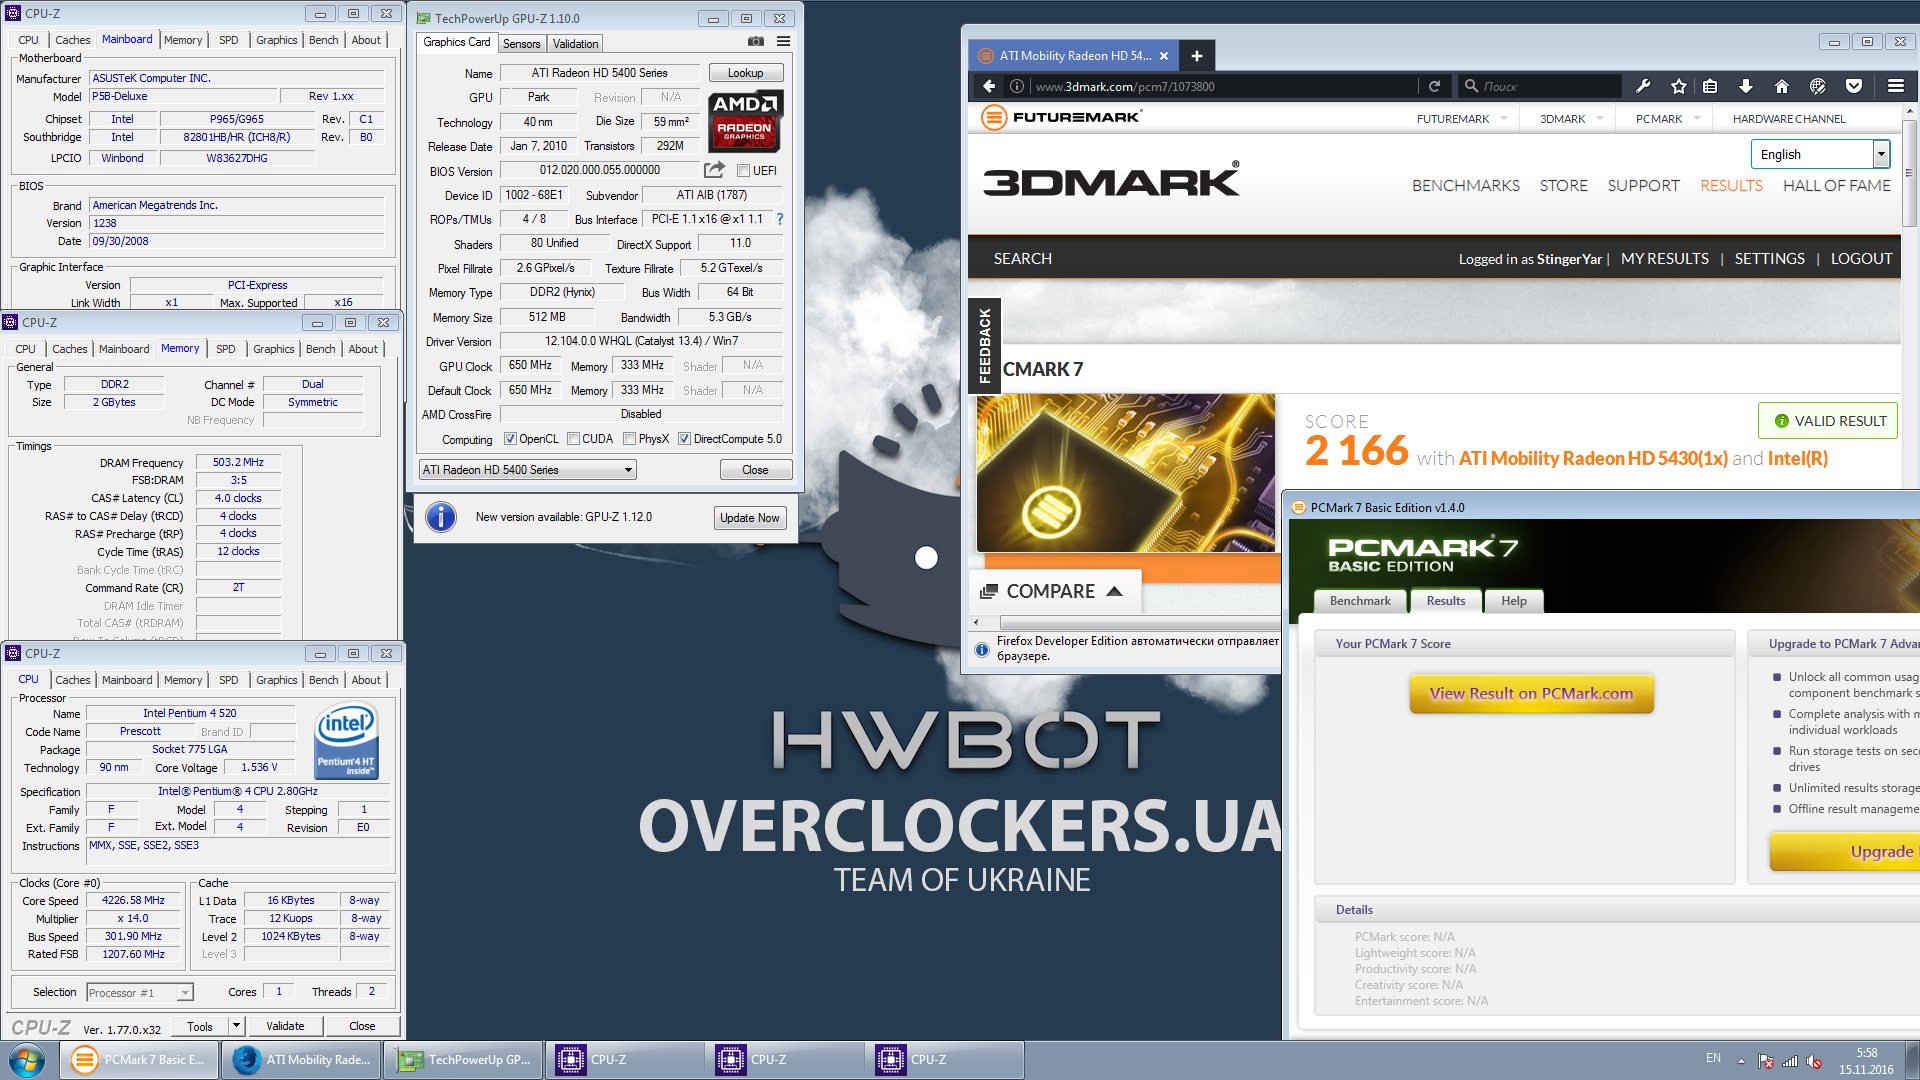Viewport: 1920px width, 1080px height.
Task: Click the Validate button in CPU-Z
Action: pyautogui.click(x=285, y=1026)
